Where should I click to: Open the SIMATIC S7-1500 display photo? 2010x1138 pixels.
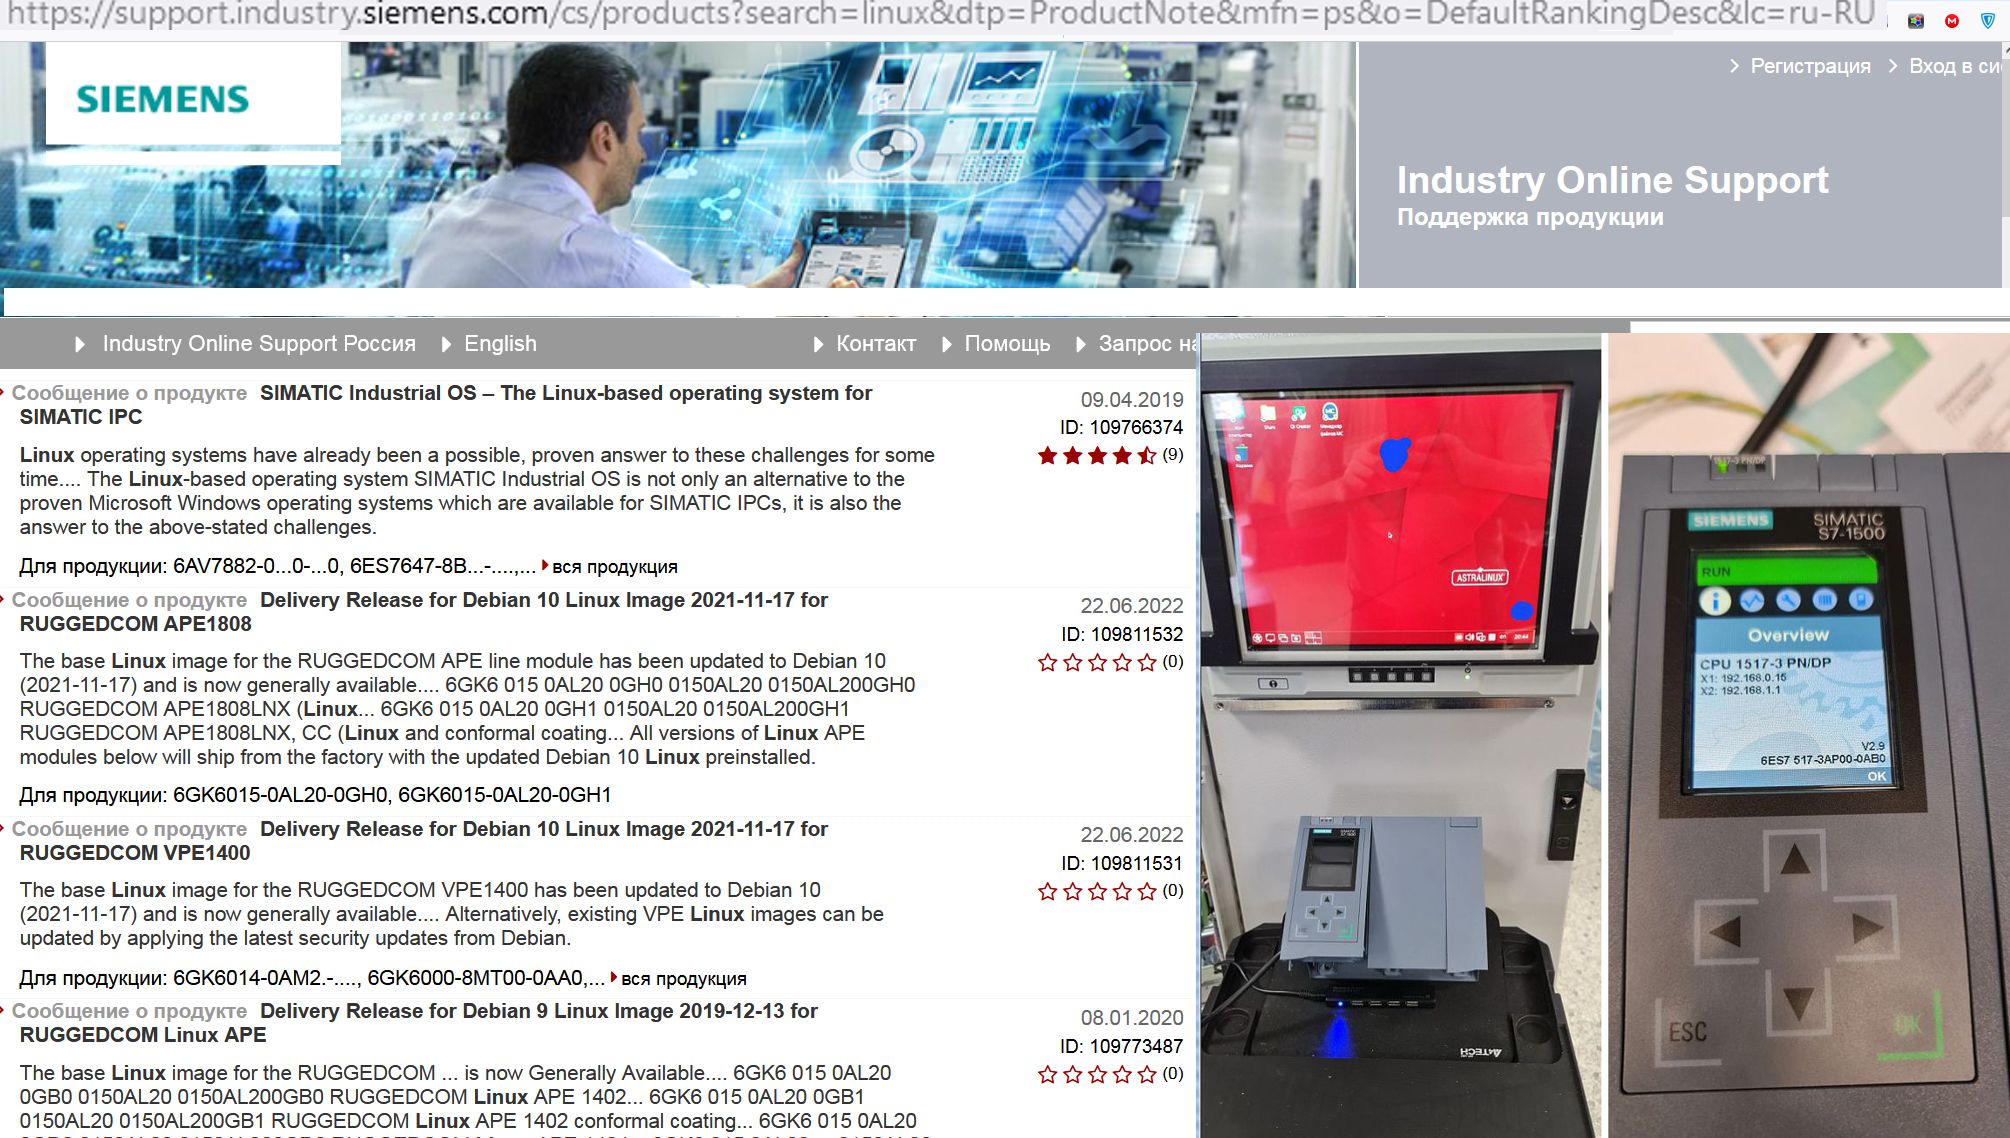[1809, 736]
